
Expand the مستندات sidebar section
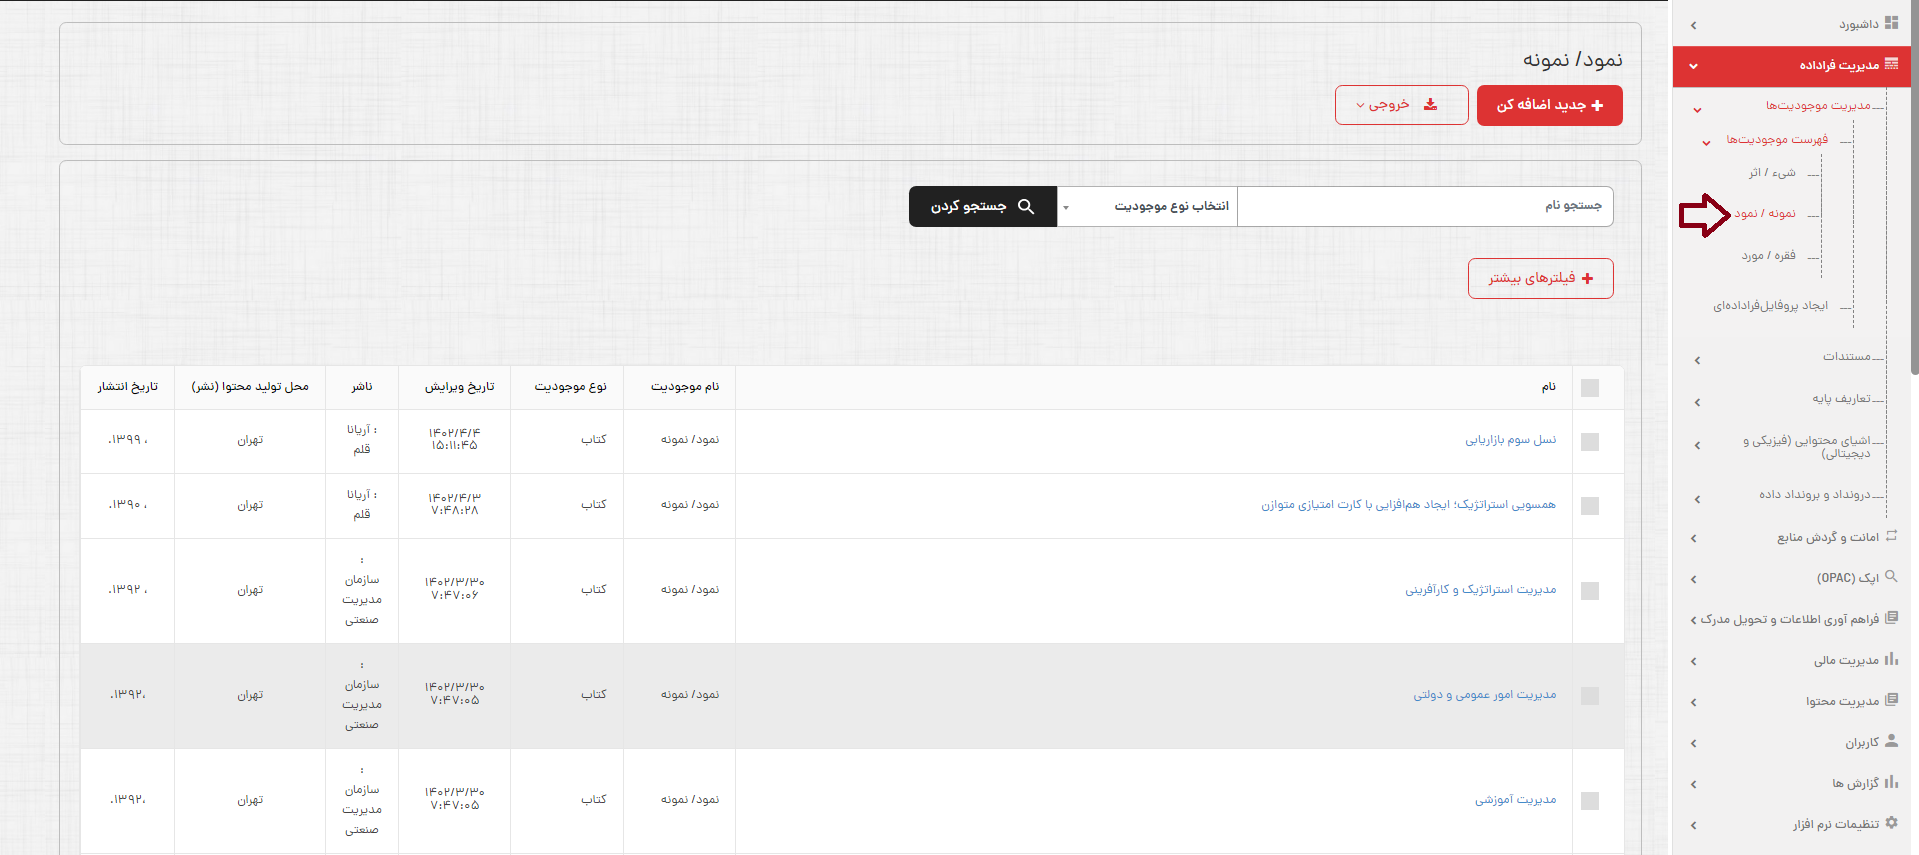(x=1845, y=357)
